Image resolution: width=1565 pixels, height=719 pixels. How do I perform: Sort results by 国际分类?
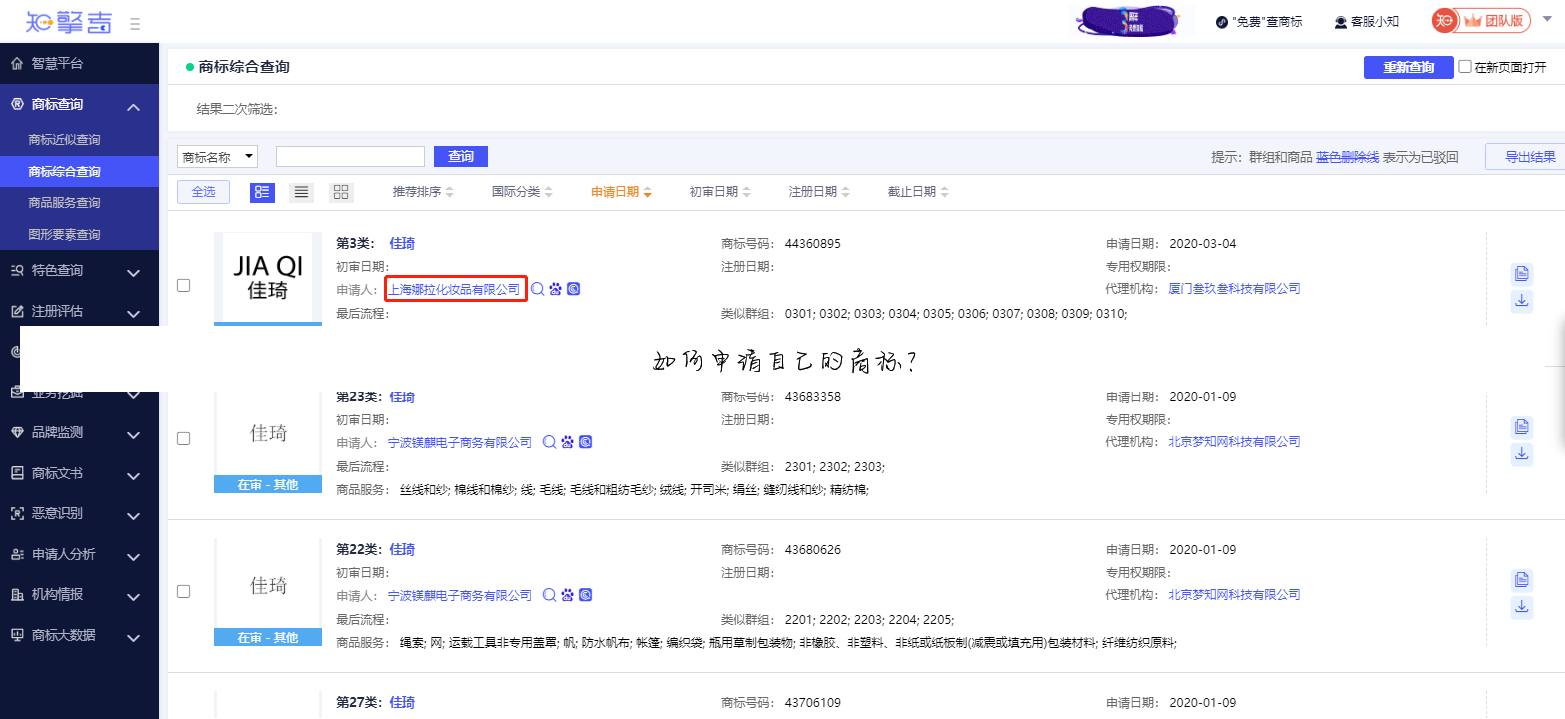(521, 192)
